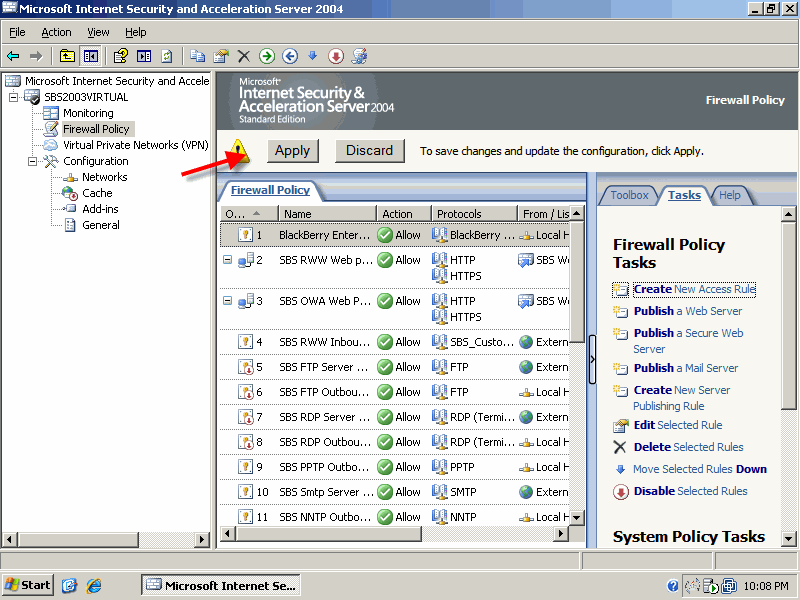Click Move Selected Rules Down link

click(699, 469)
